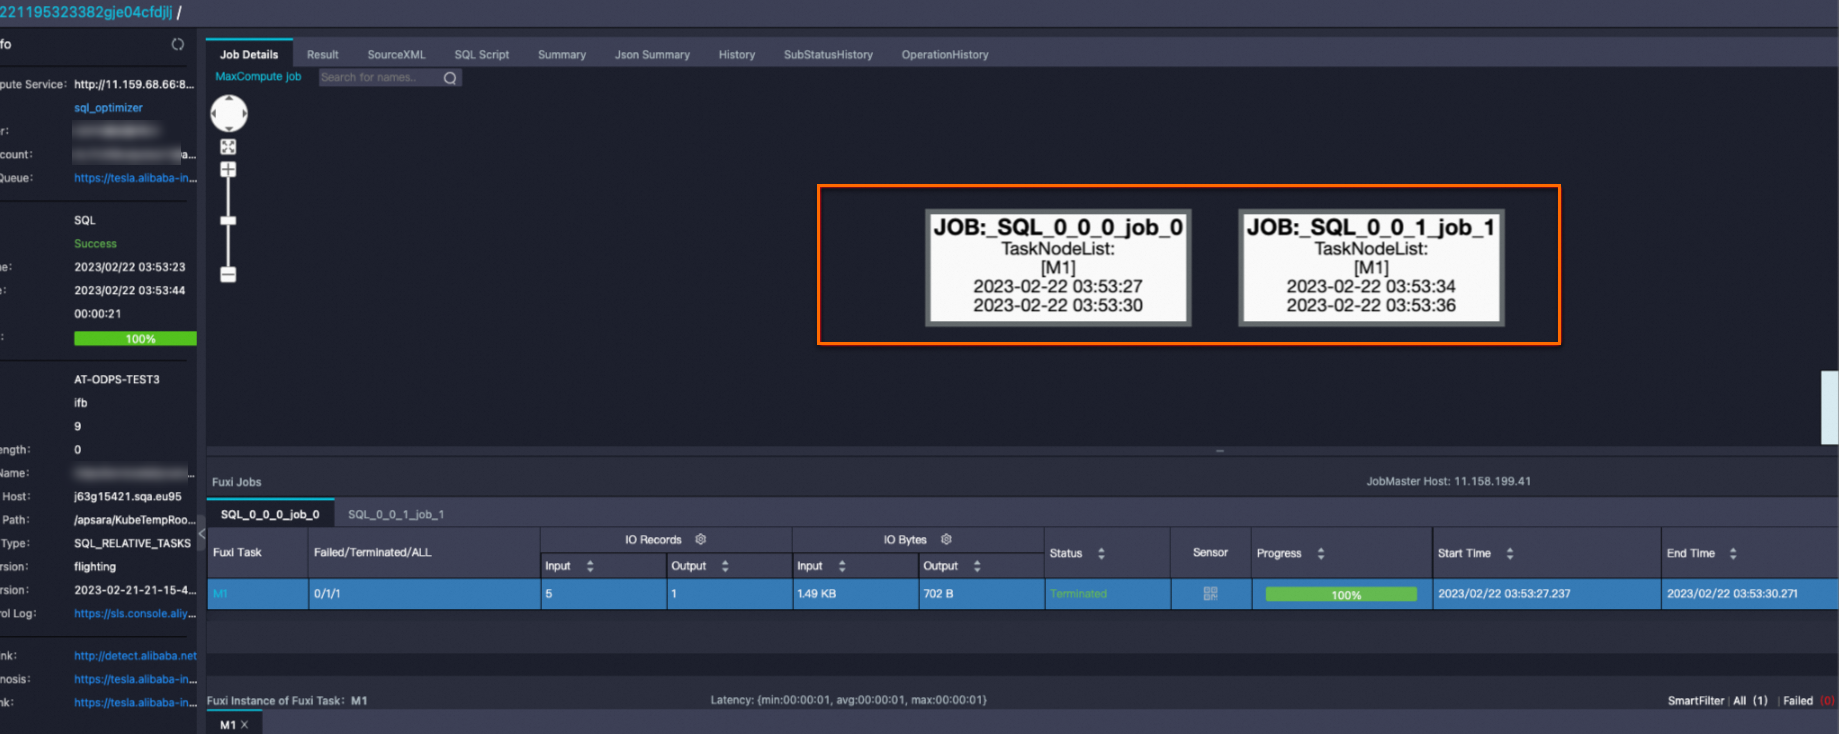Open IO Bytes settings gear

click(946, 539)
